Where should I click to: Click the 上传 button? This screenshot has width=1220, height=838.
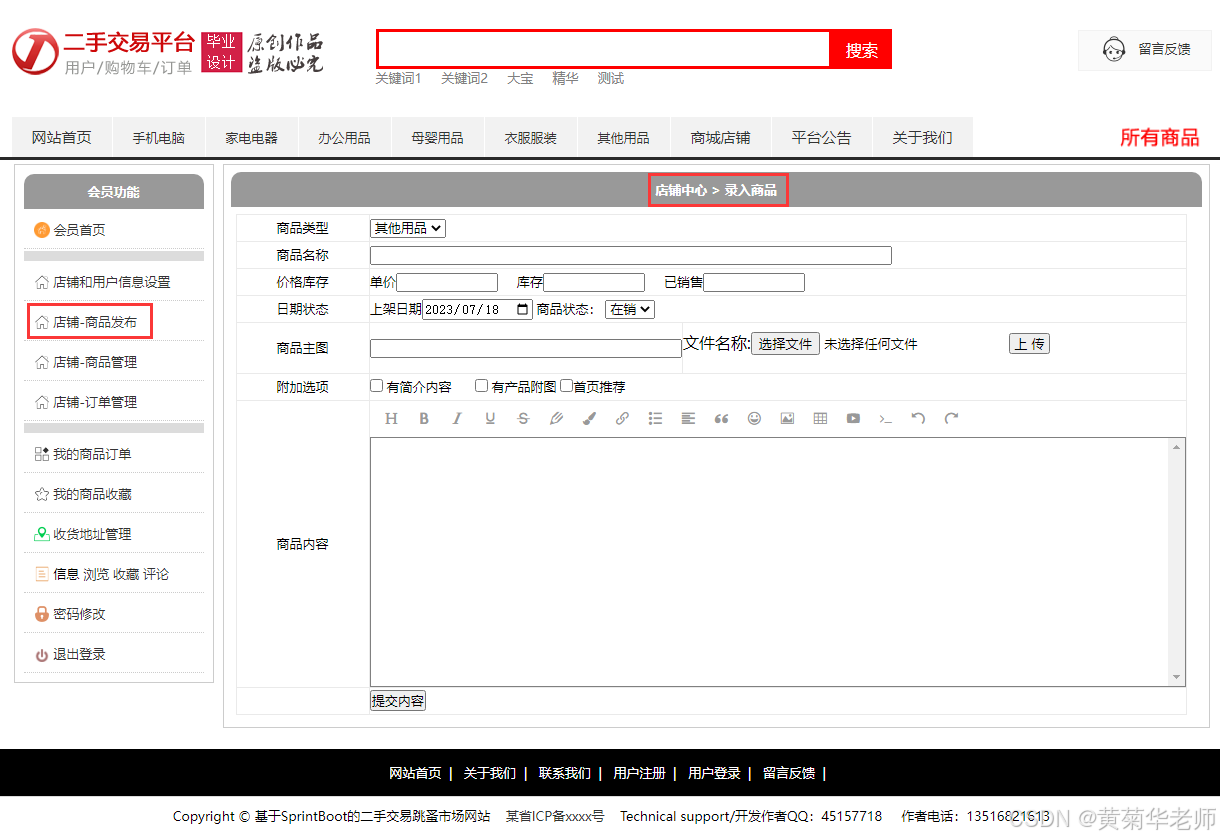[1029, 344]
